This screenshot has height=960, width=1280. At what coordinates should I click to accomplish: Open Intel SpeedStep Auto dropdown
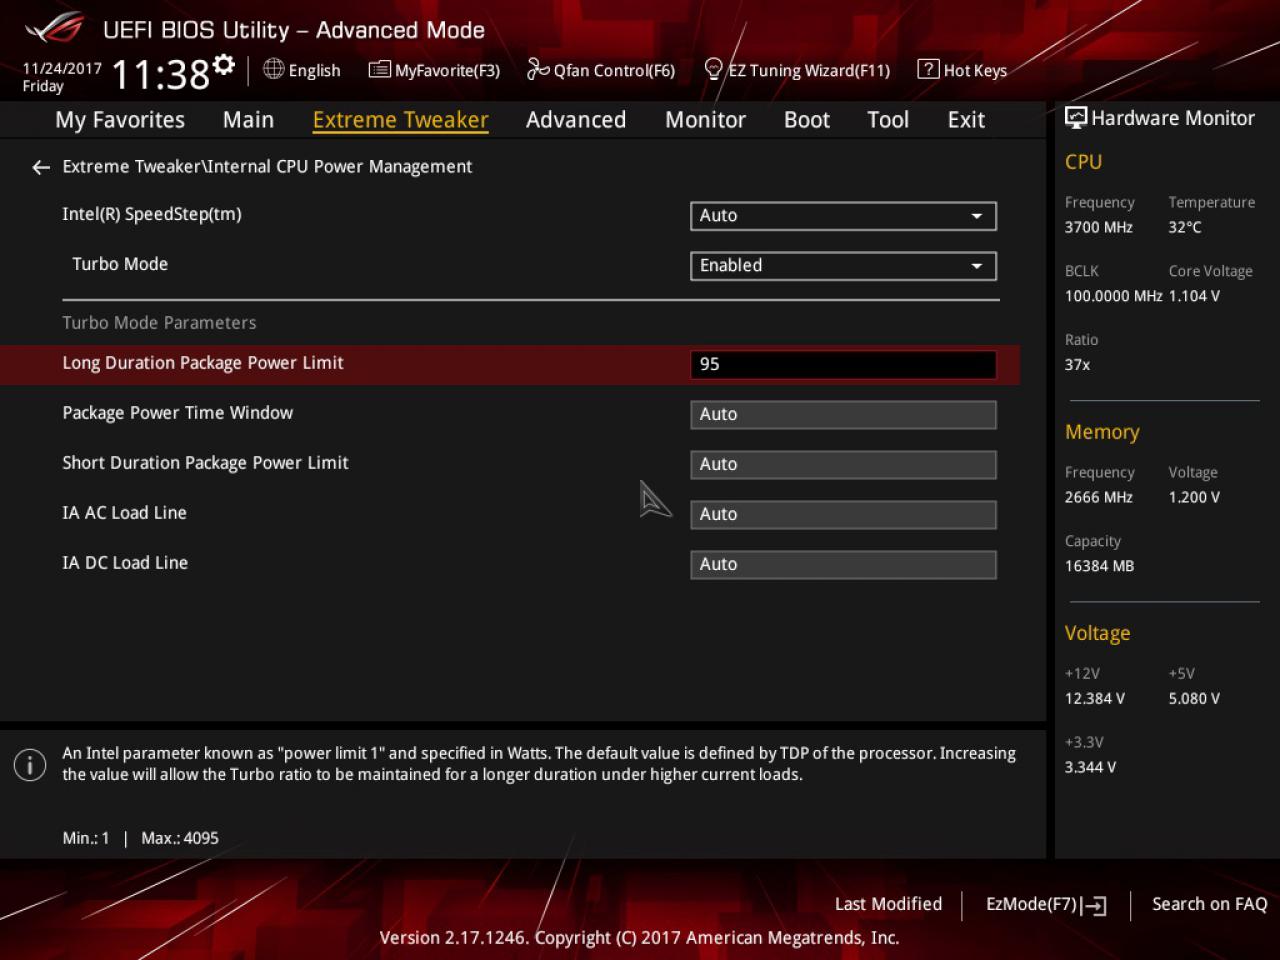[x=843, y=215]
